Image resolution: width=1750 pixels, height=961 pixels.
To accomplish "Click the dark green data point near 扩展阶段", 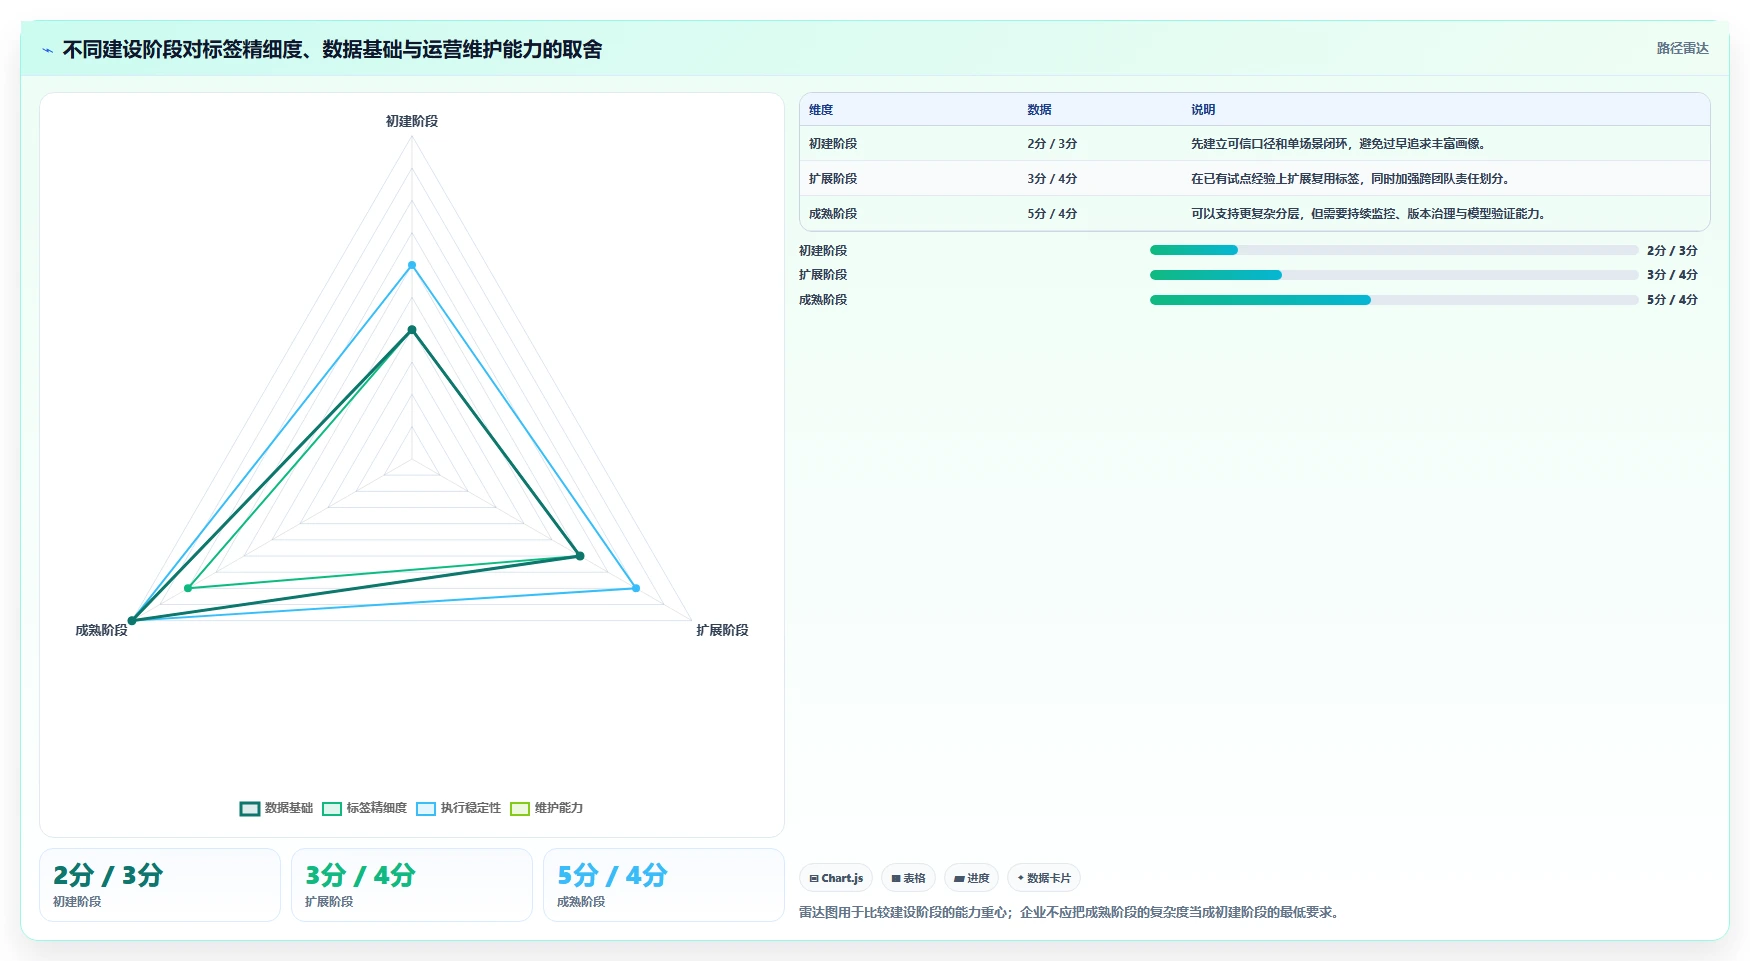I will pyautogui.click(x=580, y=556).
